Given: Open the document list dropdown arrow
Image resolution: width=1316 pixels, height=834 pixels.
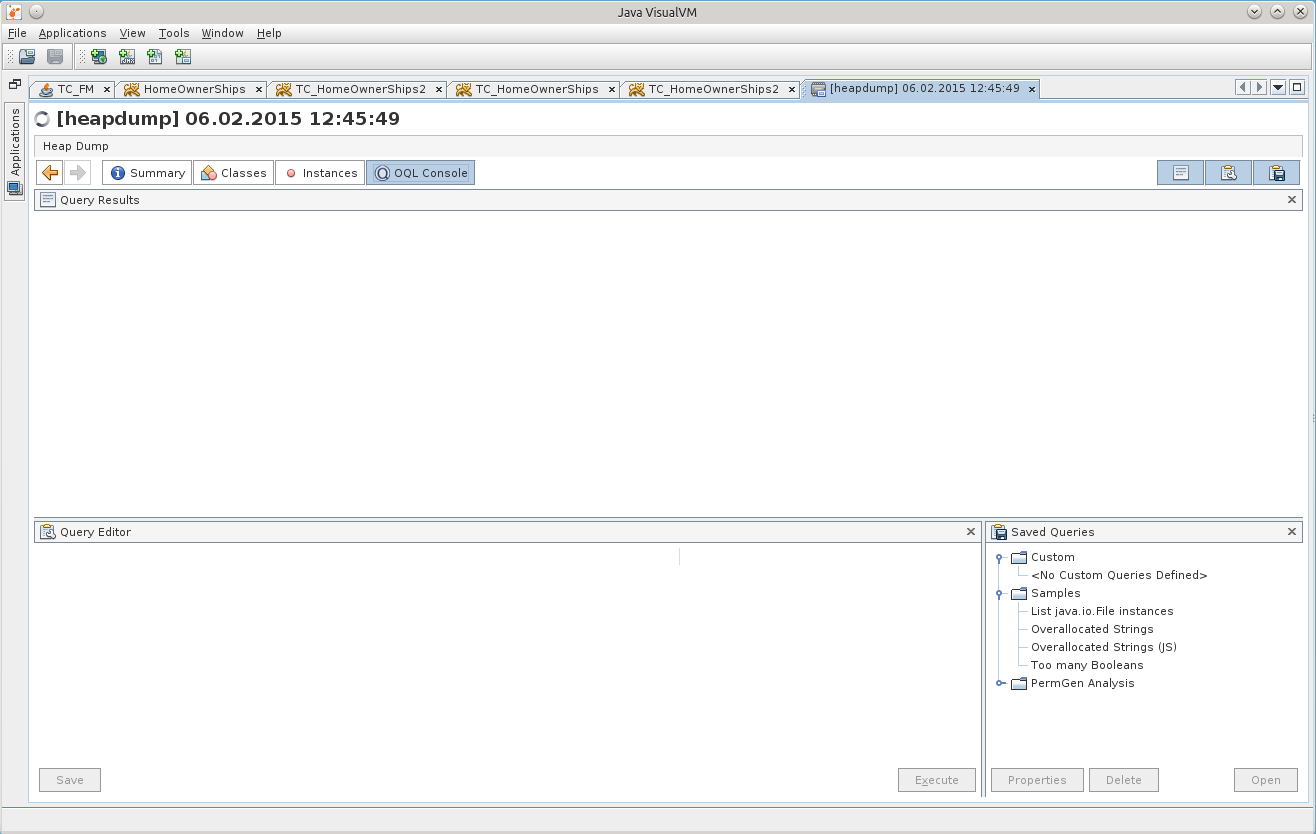Looking at the screenshot, I should (1278, 88).
